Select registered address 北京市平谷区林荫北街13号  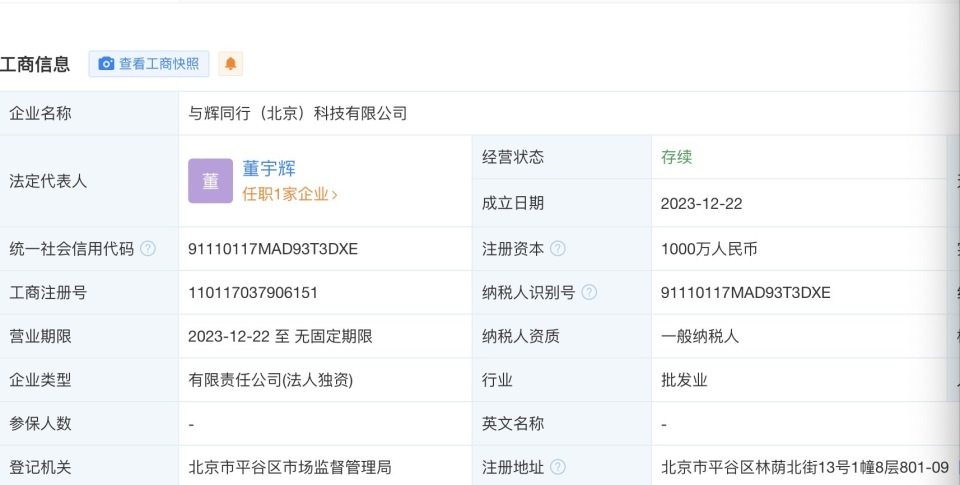pyautogui.click(x=804, y=467)
